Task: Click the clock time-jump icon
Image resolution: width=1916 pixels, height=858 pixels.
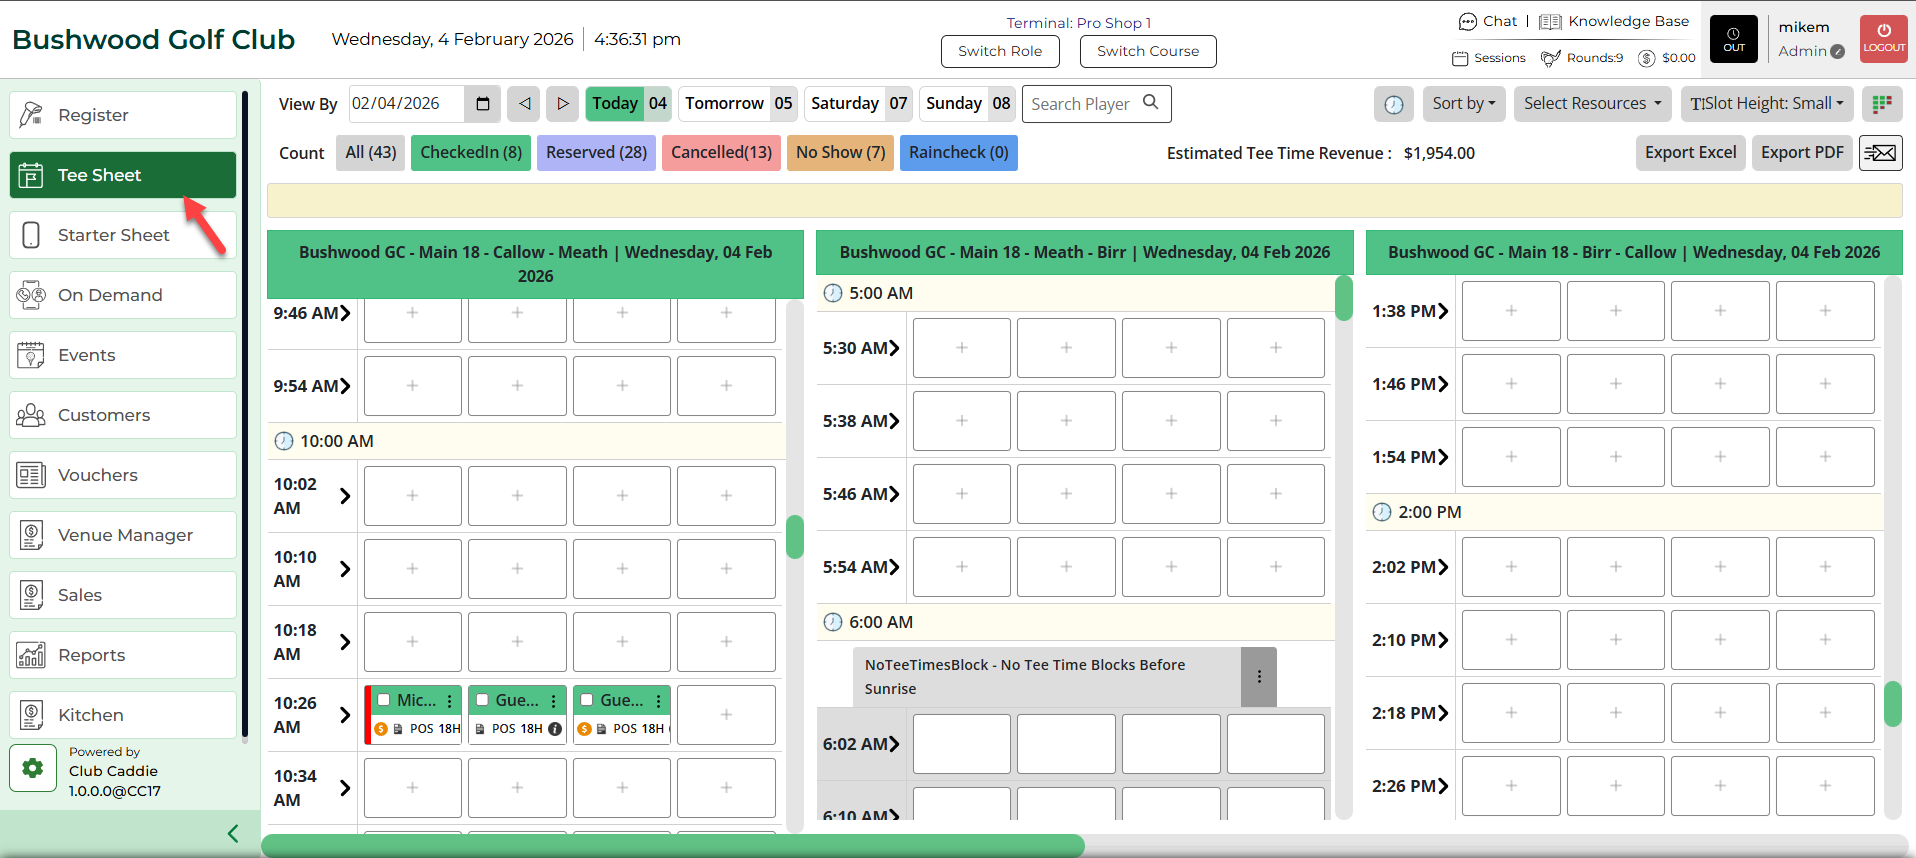Action: (x=1393, y=104)
